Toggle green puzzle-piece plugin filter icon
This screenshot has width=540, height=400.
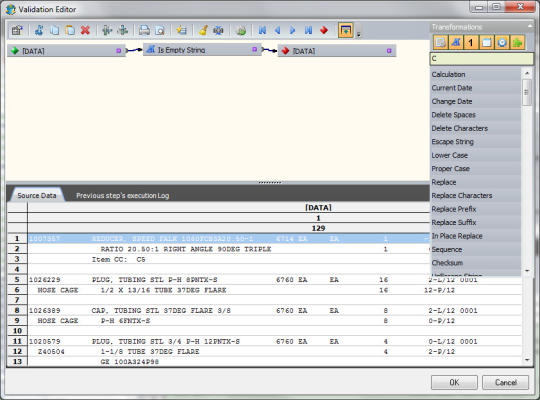click(517, 43)
